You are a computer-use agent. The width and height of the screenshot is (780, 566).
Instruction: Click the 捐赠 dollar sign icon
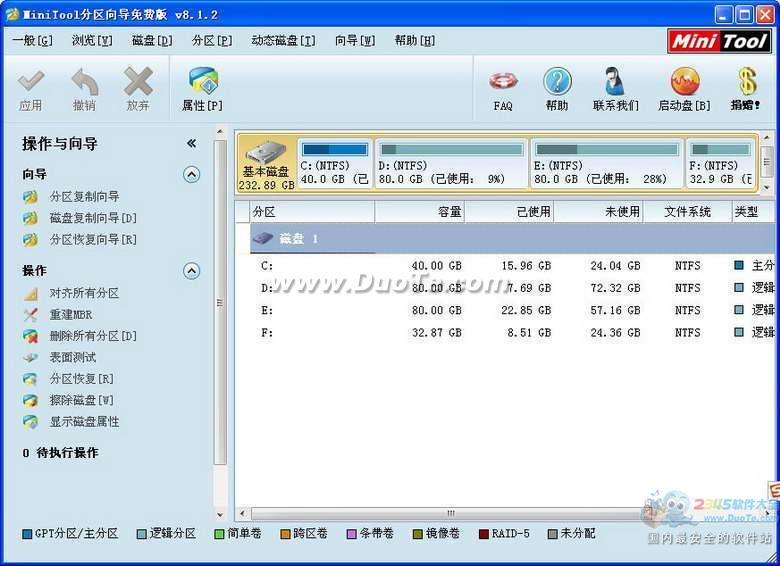click(x=745, y=83)
